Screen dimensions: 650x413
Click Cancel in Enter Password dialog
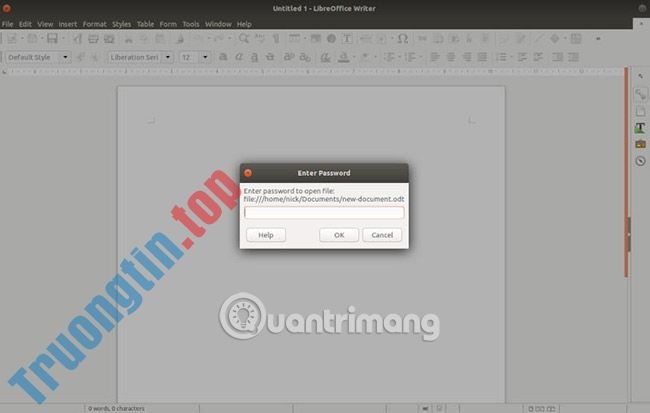pyautogui.click(x=382, y=235)
